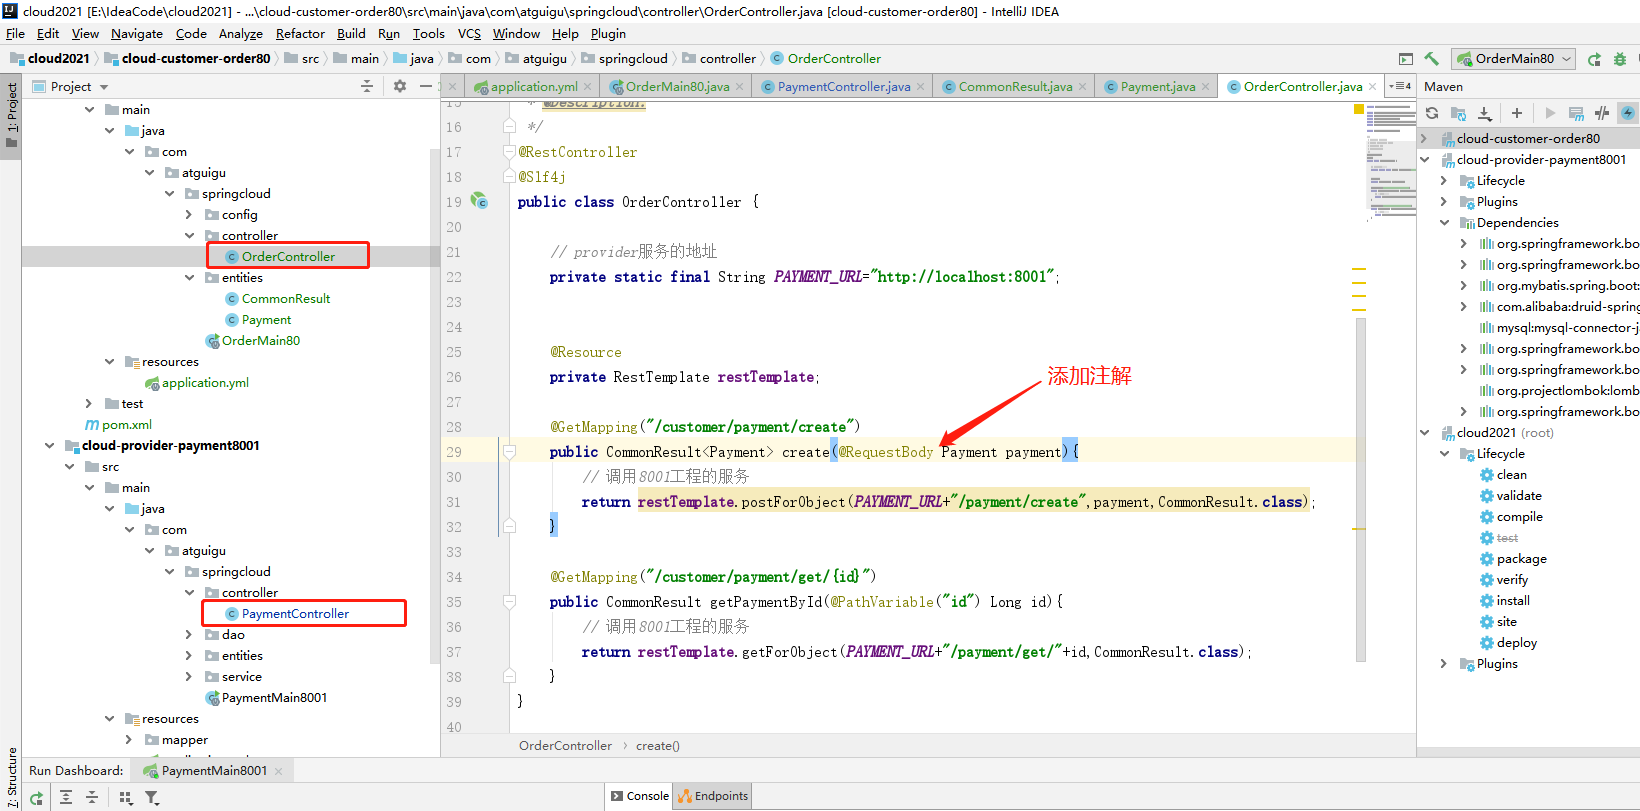This screenshot has width=1640, height=811.
Task: Run the Maven package lifecycle goal
Action: [x=1521, y=559]
